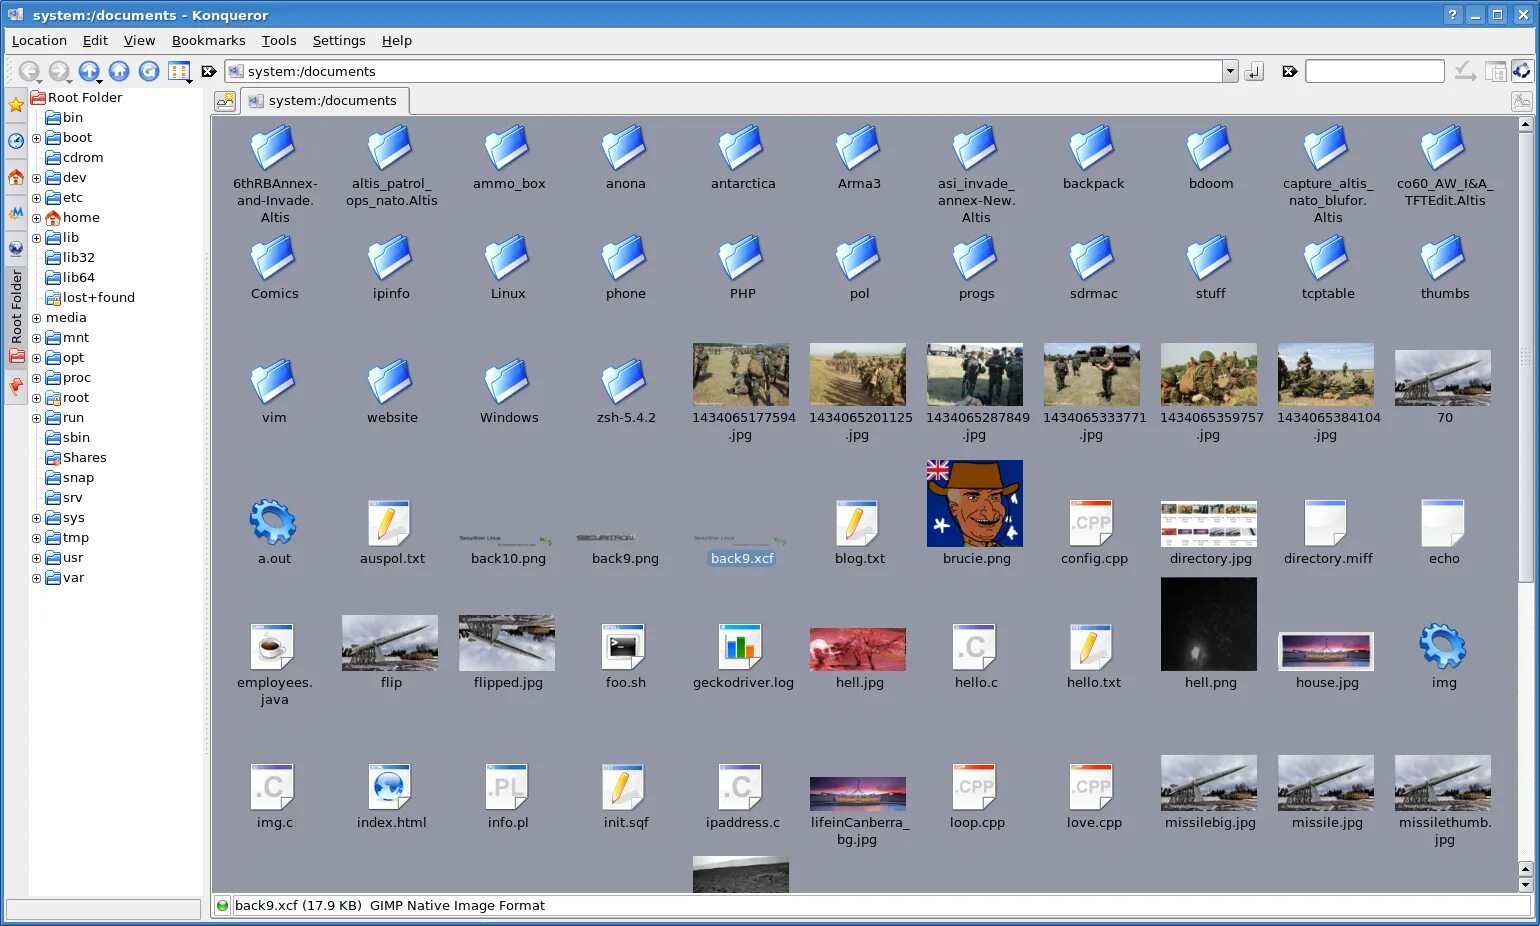Click the location bar URL field
This screenshot has width=1540, height=926.
724,71
